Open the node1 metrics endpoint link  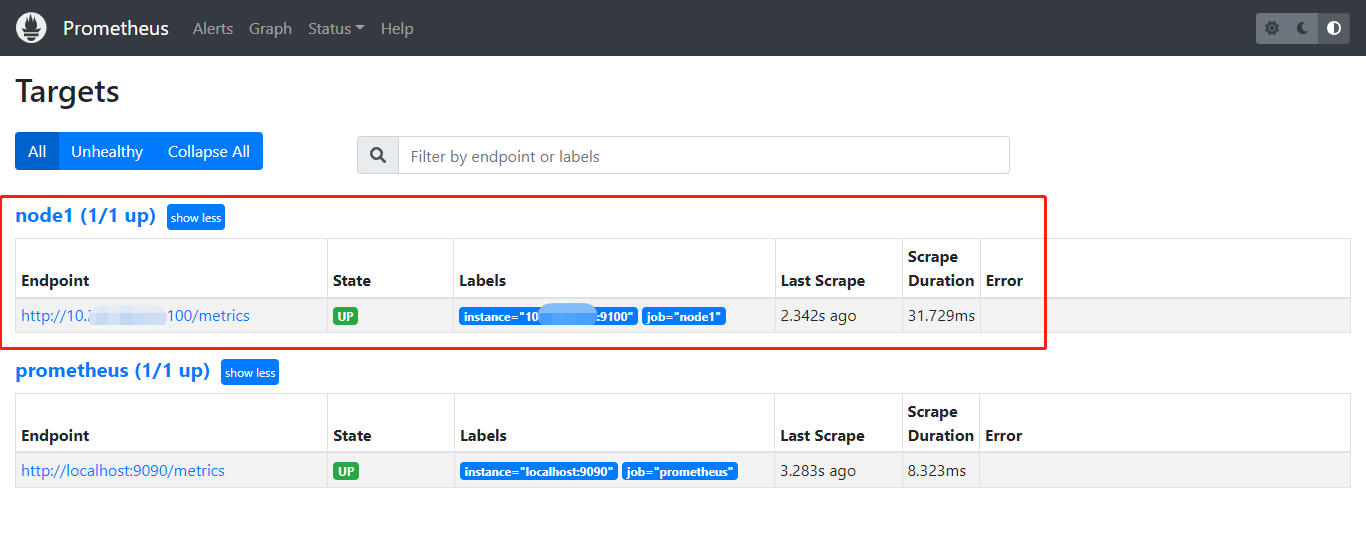coord(135,316)
